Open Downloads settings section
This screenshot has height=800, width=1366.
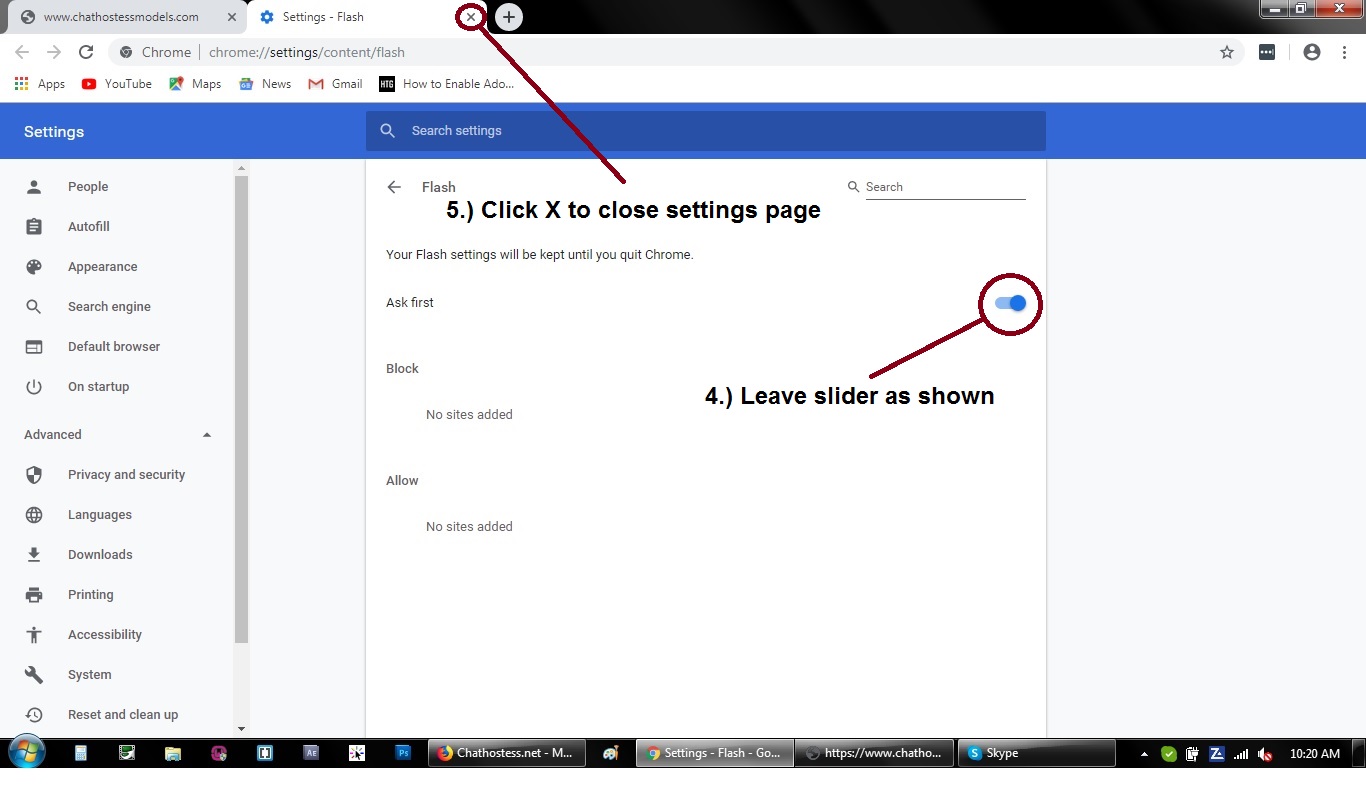click(100, 555)
